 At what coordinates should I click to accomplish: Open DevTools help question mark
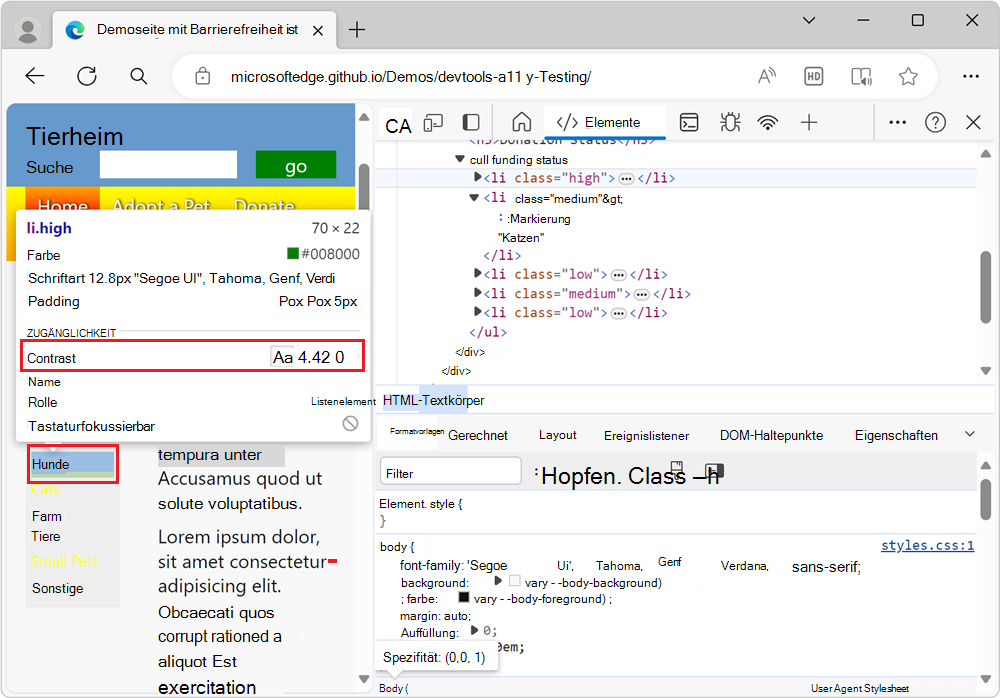click(x=935, y=123)
